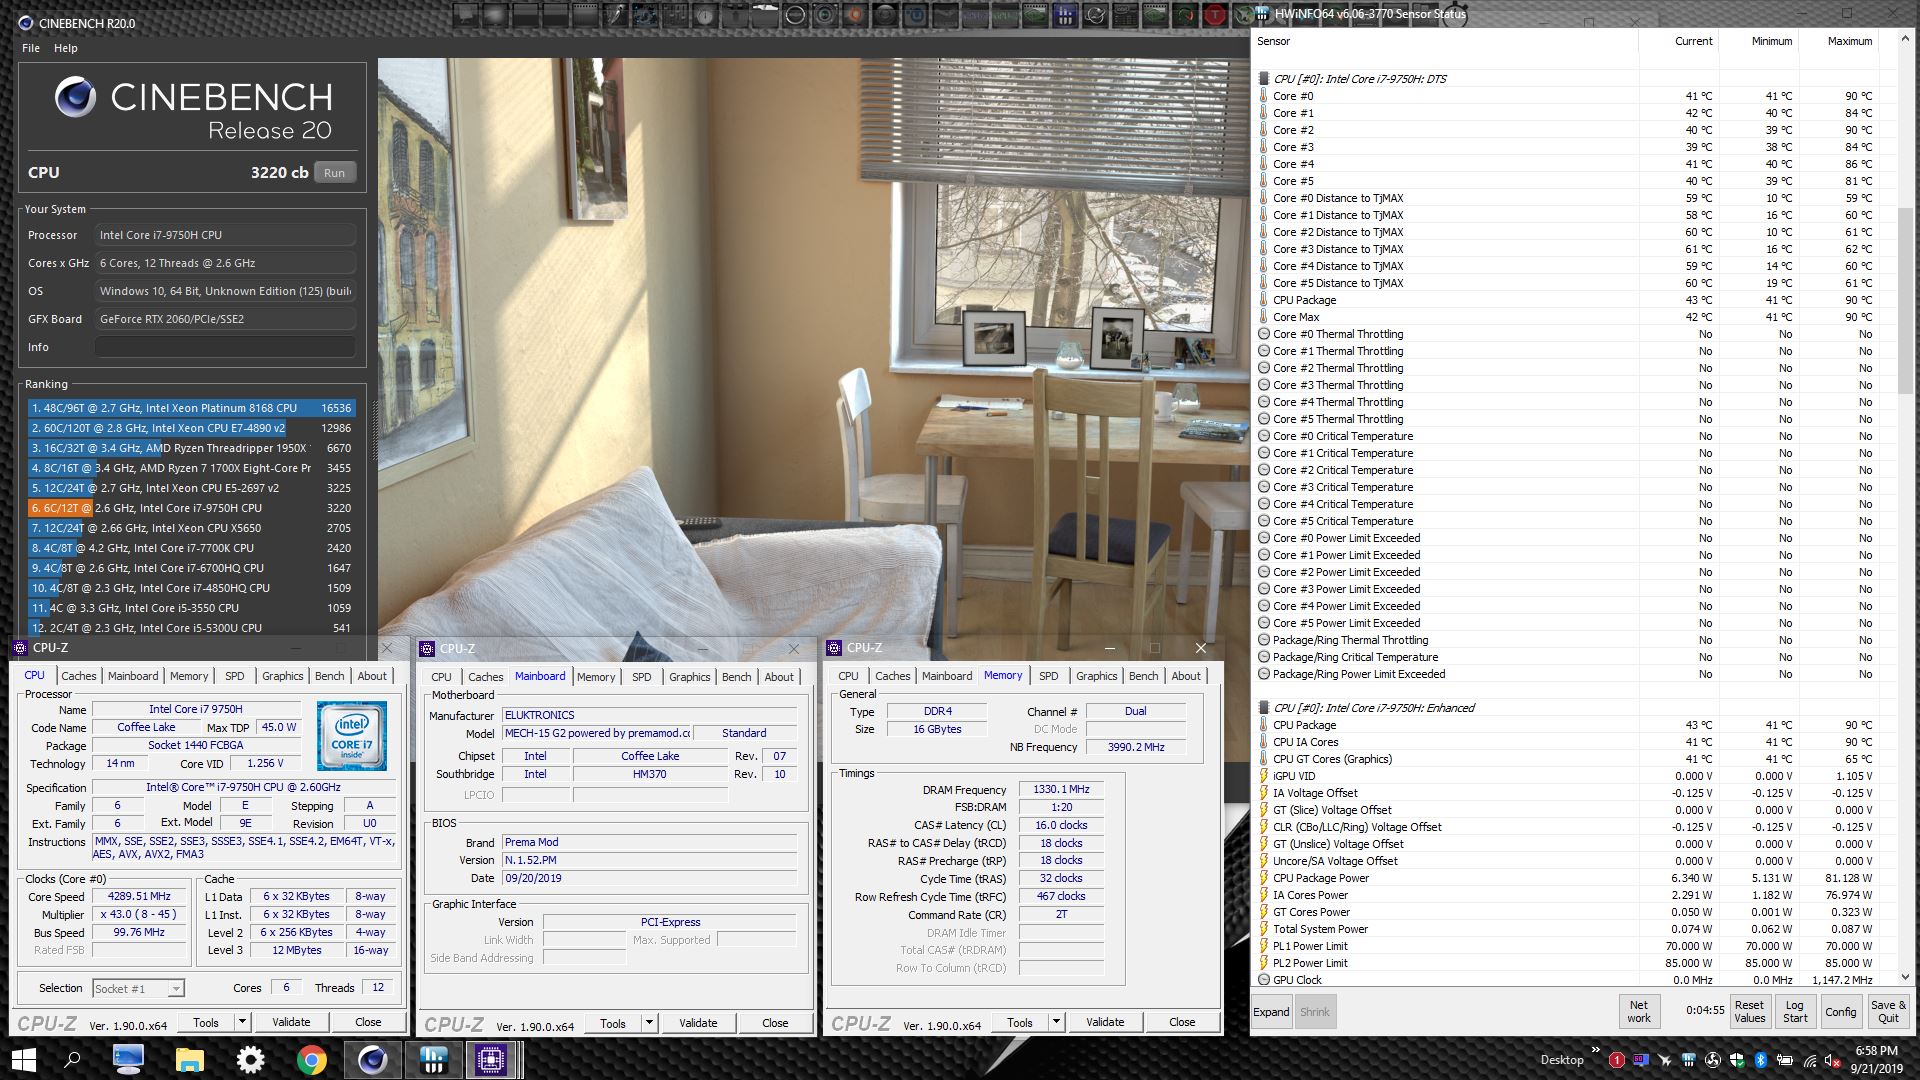Open Tools dropdown arrow in left CPU-Z window
This screenshot has width=1920, height=1080.
[241, 1022]
